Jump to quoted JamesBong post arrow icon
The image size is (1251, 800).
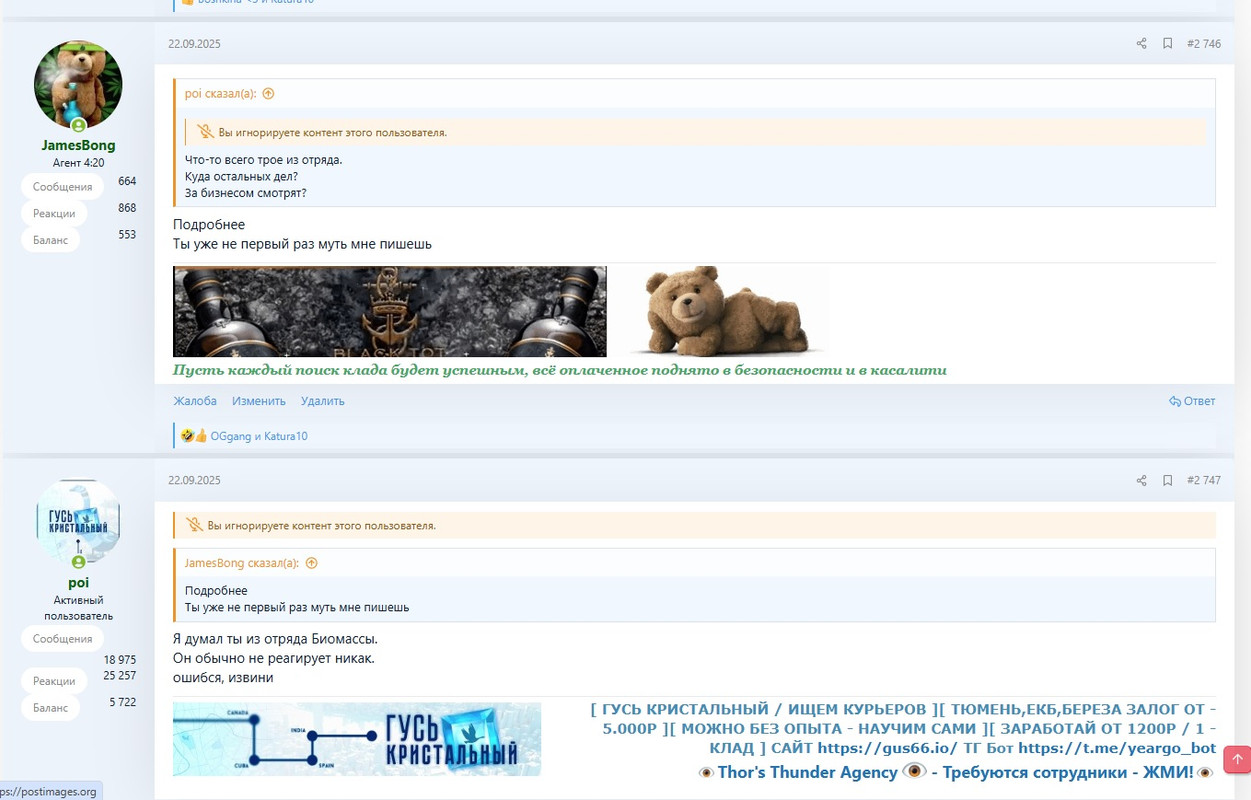[x=311, y=563]
